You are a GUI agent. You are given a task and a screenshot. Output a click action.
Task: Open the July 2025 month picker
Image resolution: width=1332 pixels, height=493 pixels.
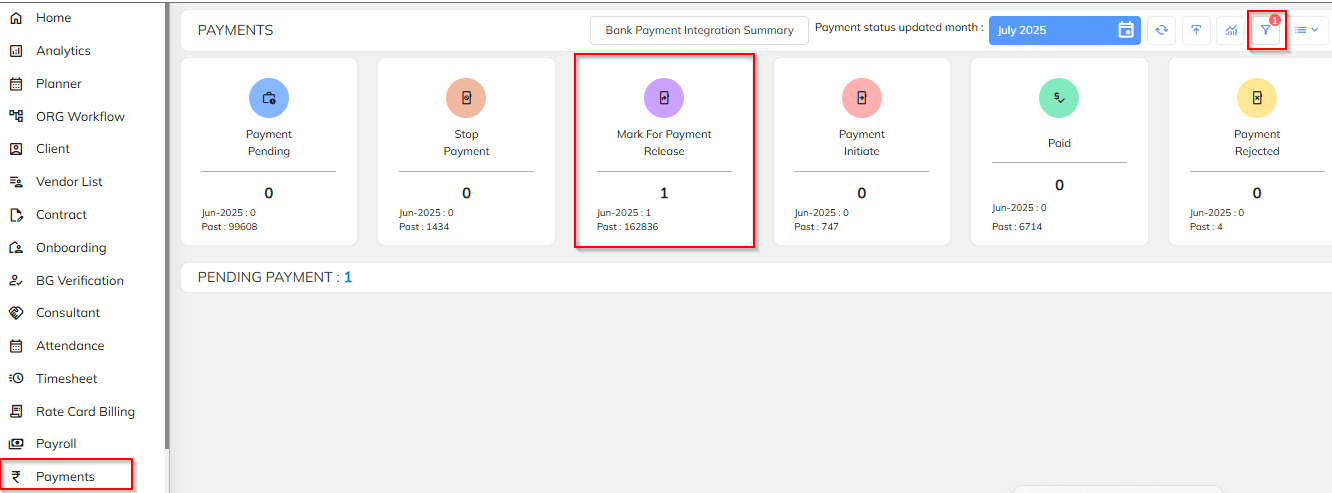click(x=1065, y=30)
